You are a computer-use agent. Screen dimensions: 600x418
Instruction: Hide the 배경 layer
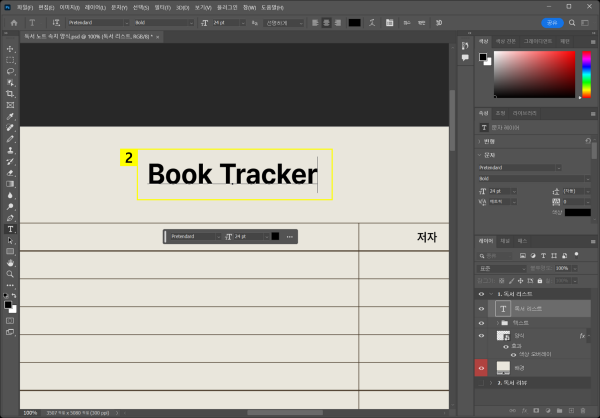[481, 368]
